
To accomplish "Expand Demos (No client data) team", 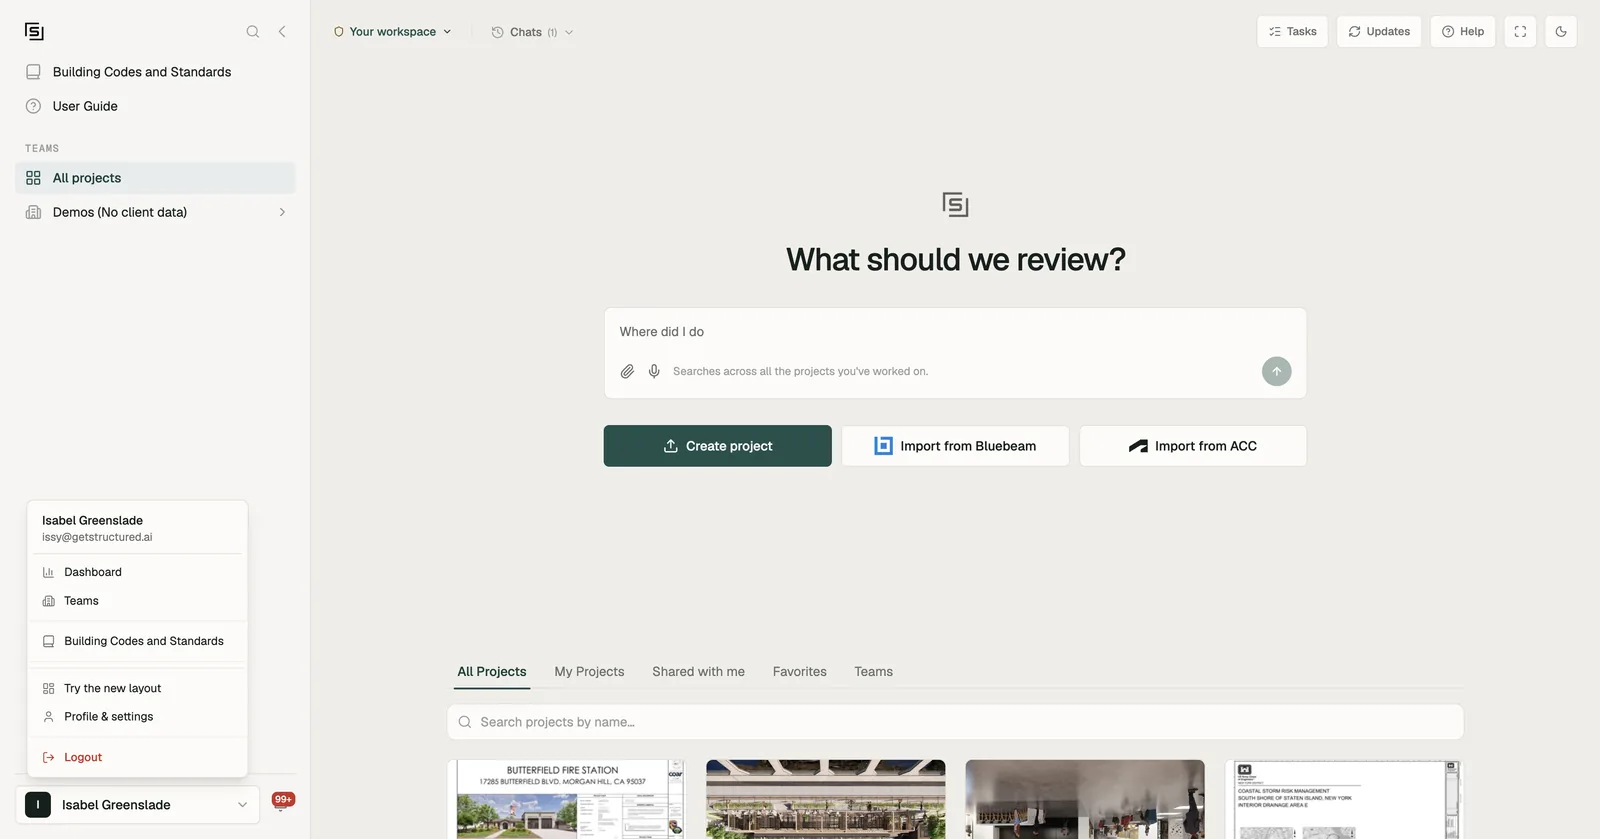I will [x=155, y=212].
